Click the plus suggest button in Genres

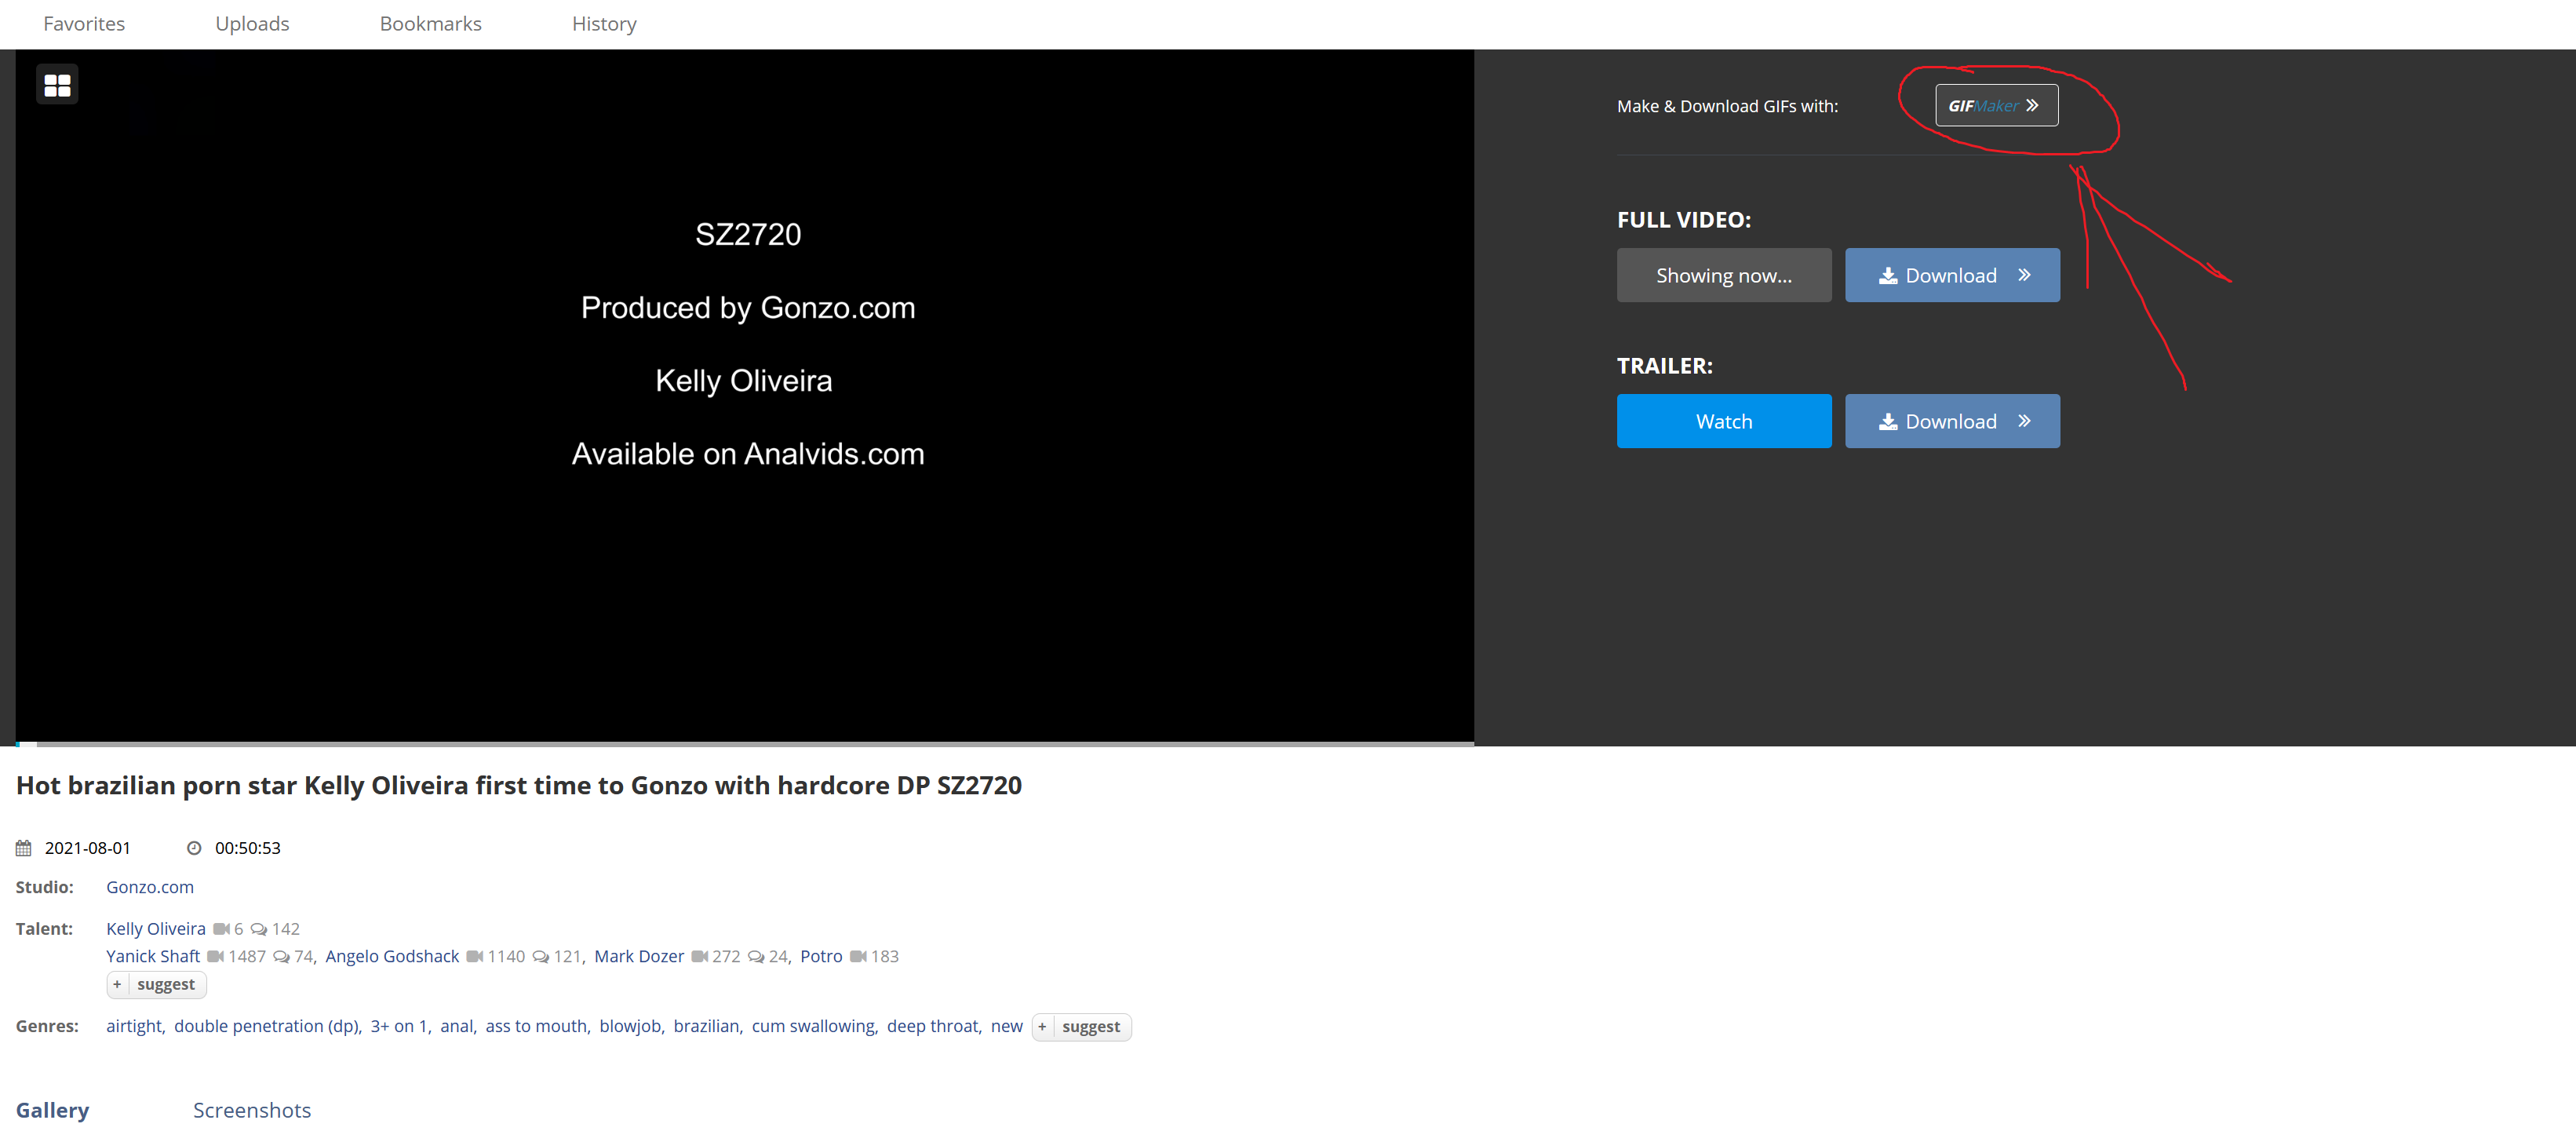[x=1081, y=1027]
